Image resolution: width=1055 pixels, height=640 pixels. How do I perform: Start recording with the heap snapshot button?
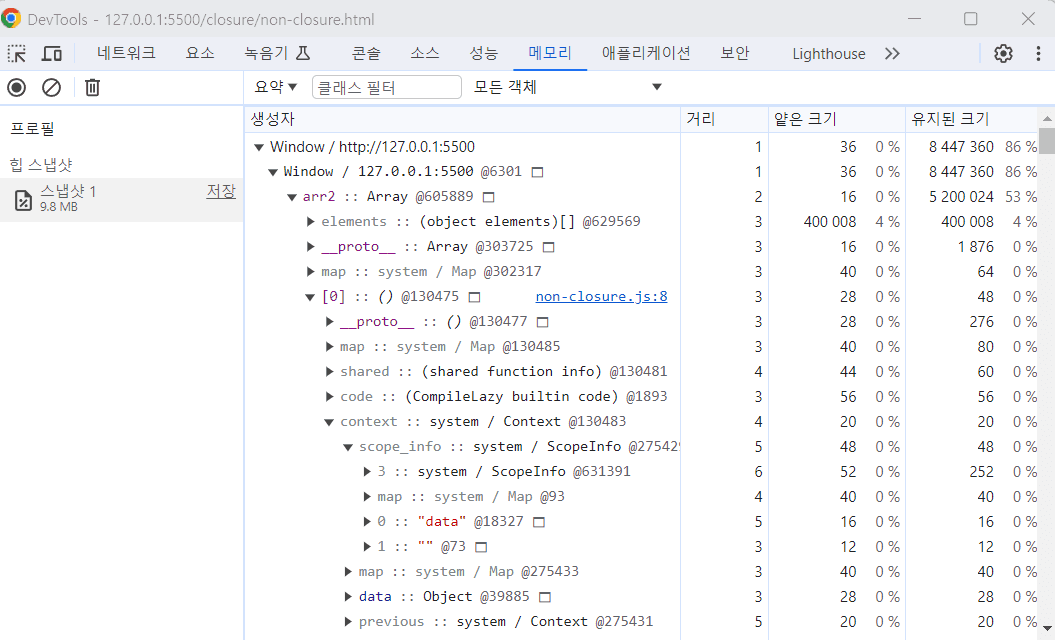17,87
